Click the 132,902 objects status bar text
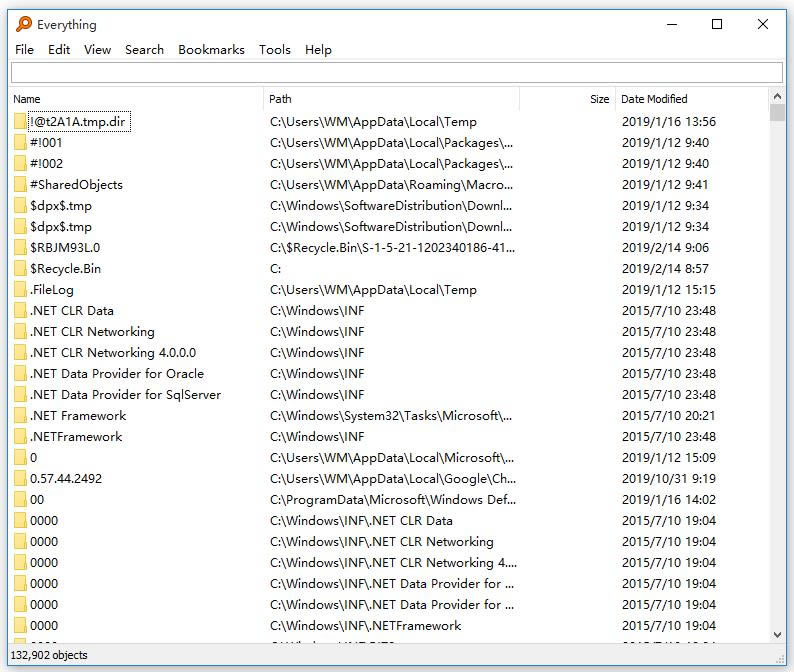This screenshot has height=672, width=794. 49,655
